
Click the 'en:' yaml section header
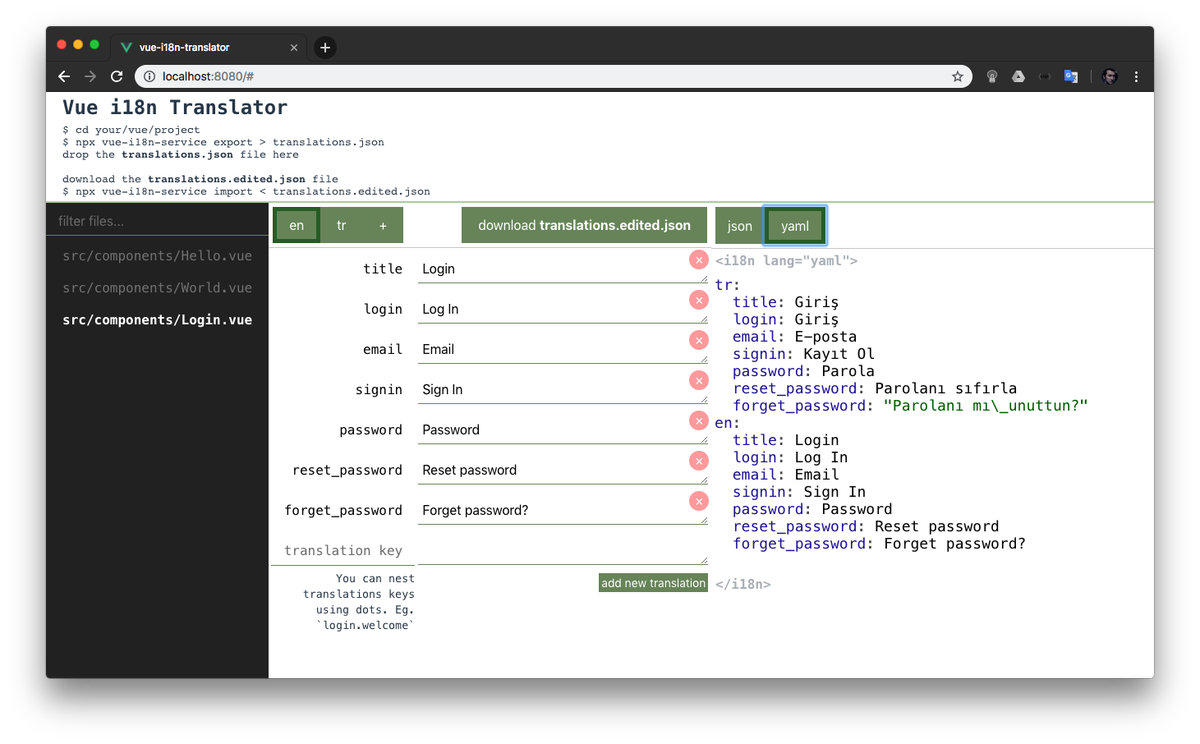point(728,423)
